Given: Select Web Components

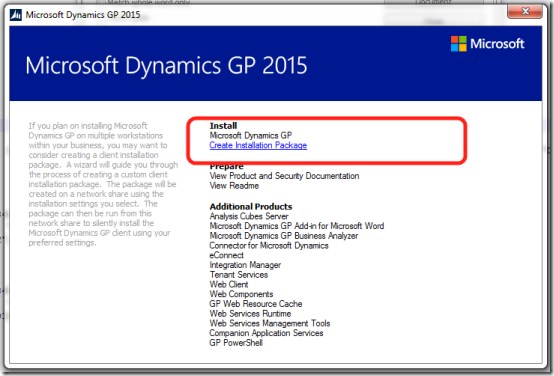Looking at the screenshot, I should (241, 294).
